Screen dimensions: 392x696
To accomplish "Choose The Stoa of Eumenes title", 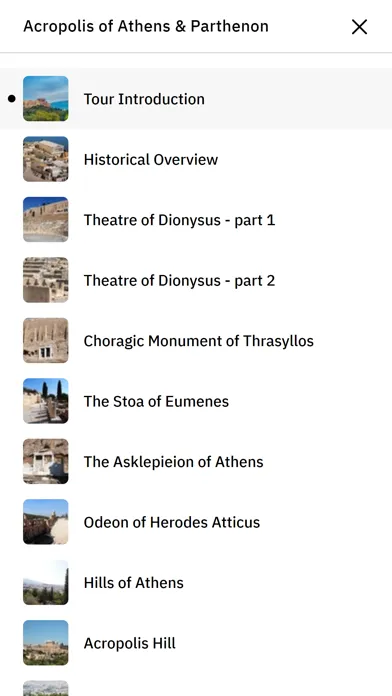I will [156, 401].
